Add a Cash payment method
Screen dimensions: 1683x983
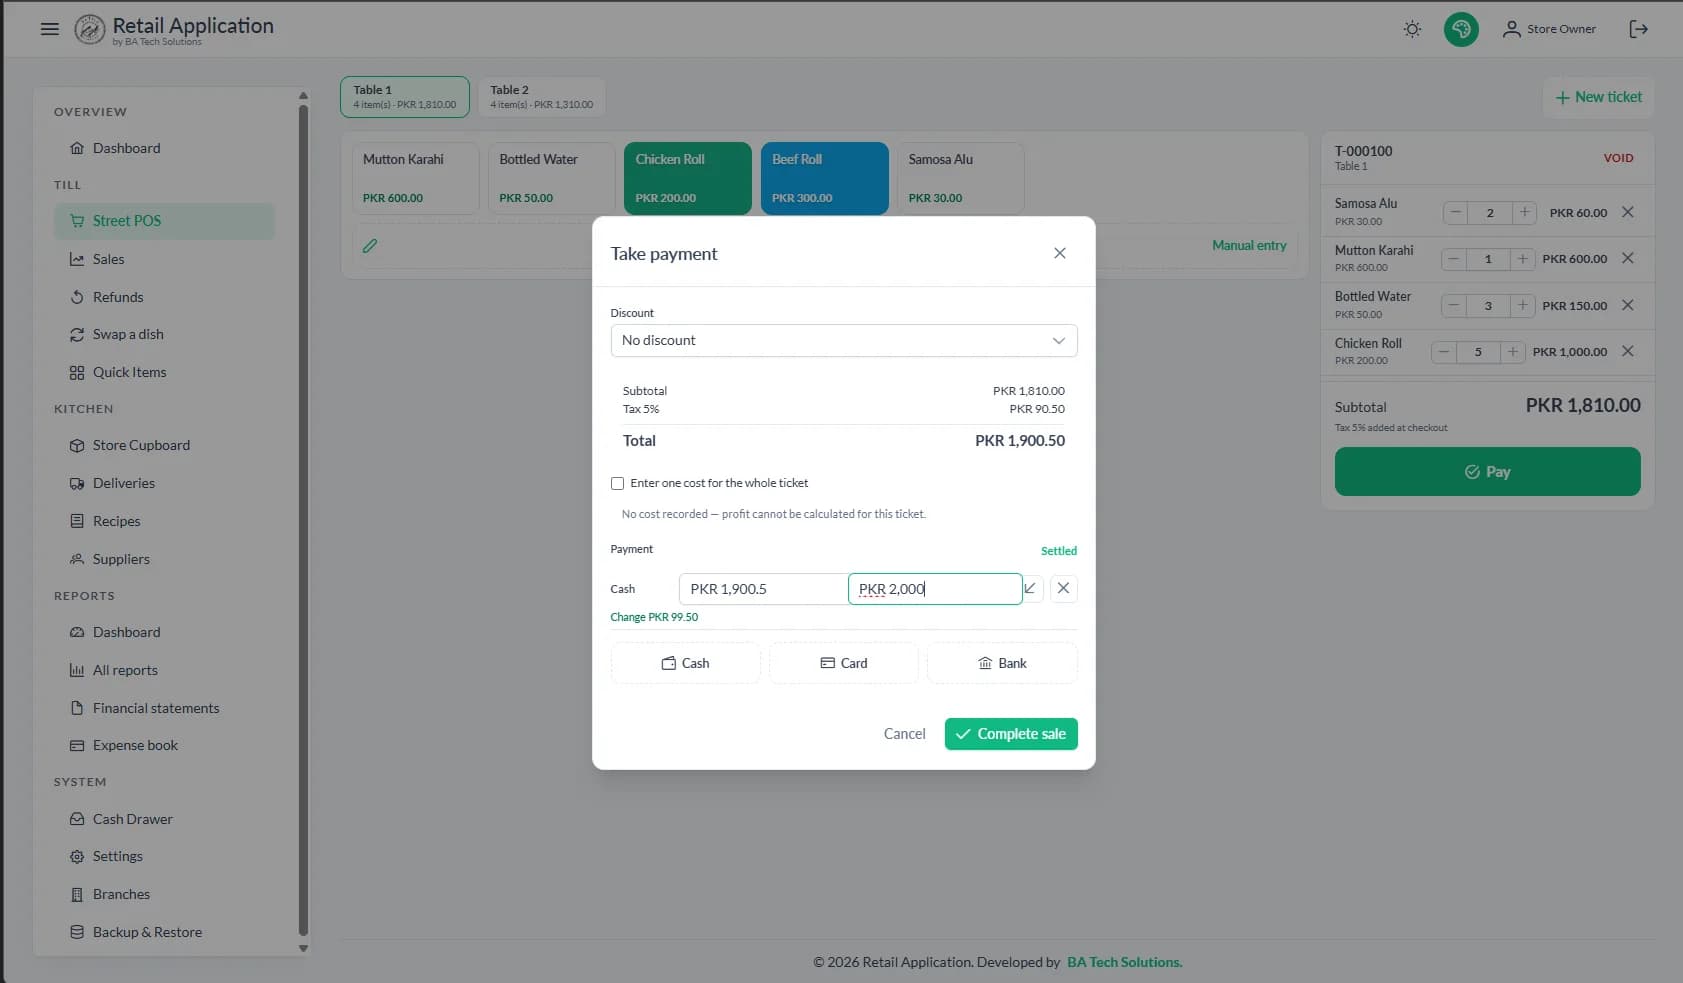point(685,663)
